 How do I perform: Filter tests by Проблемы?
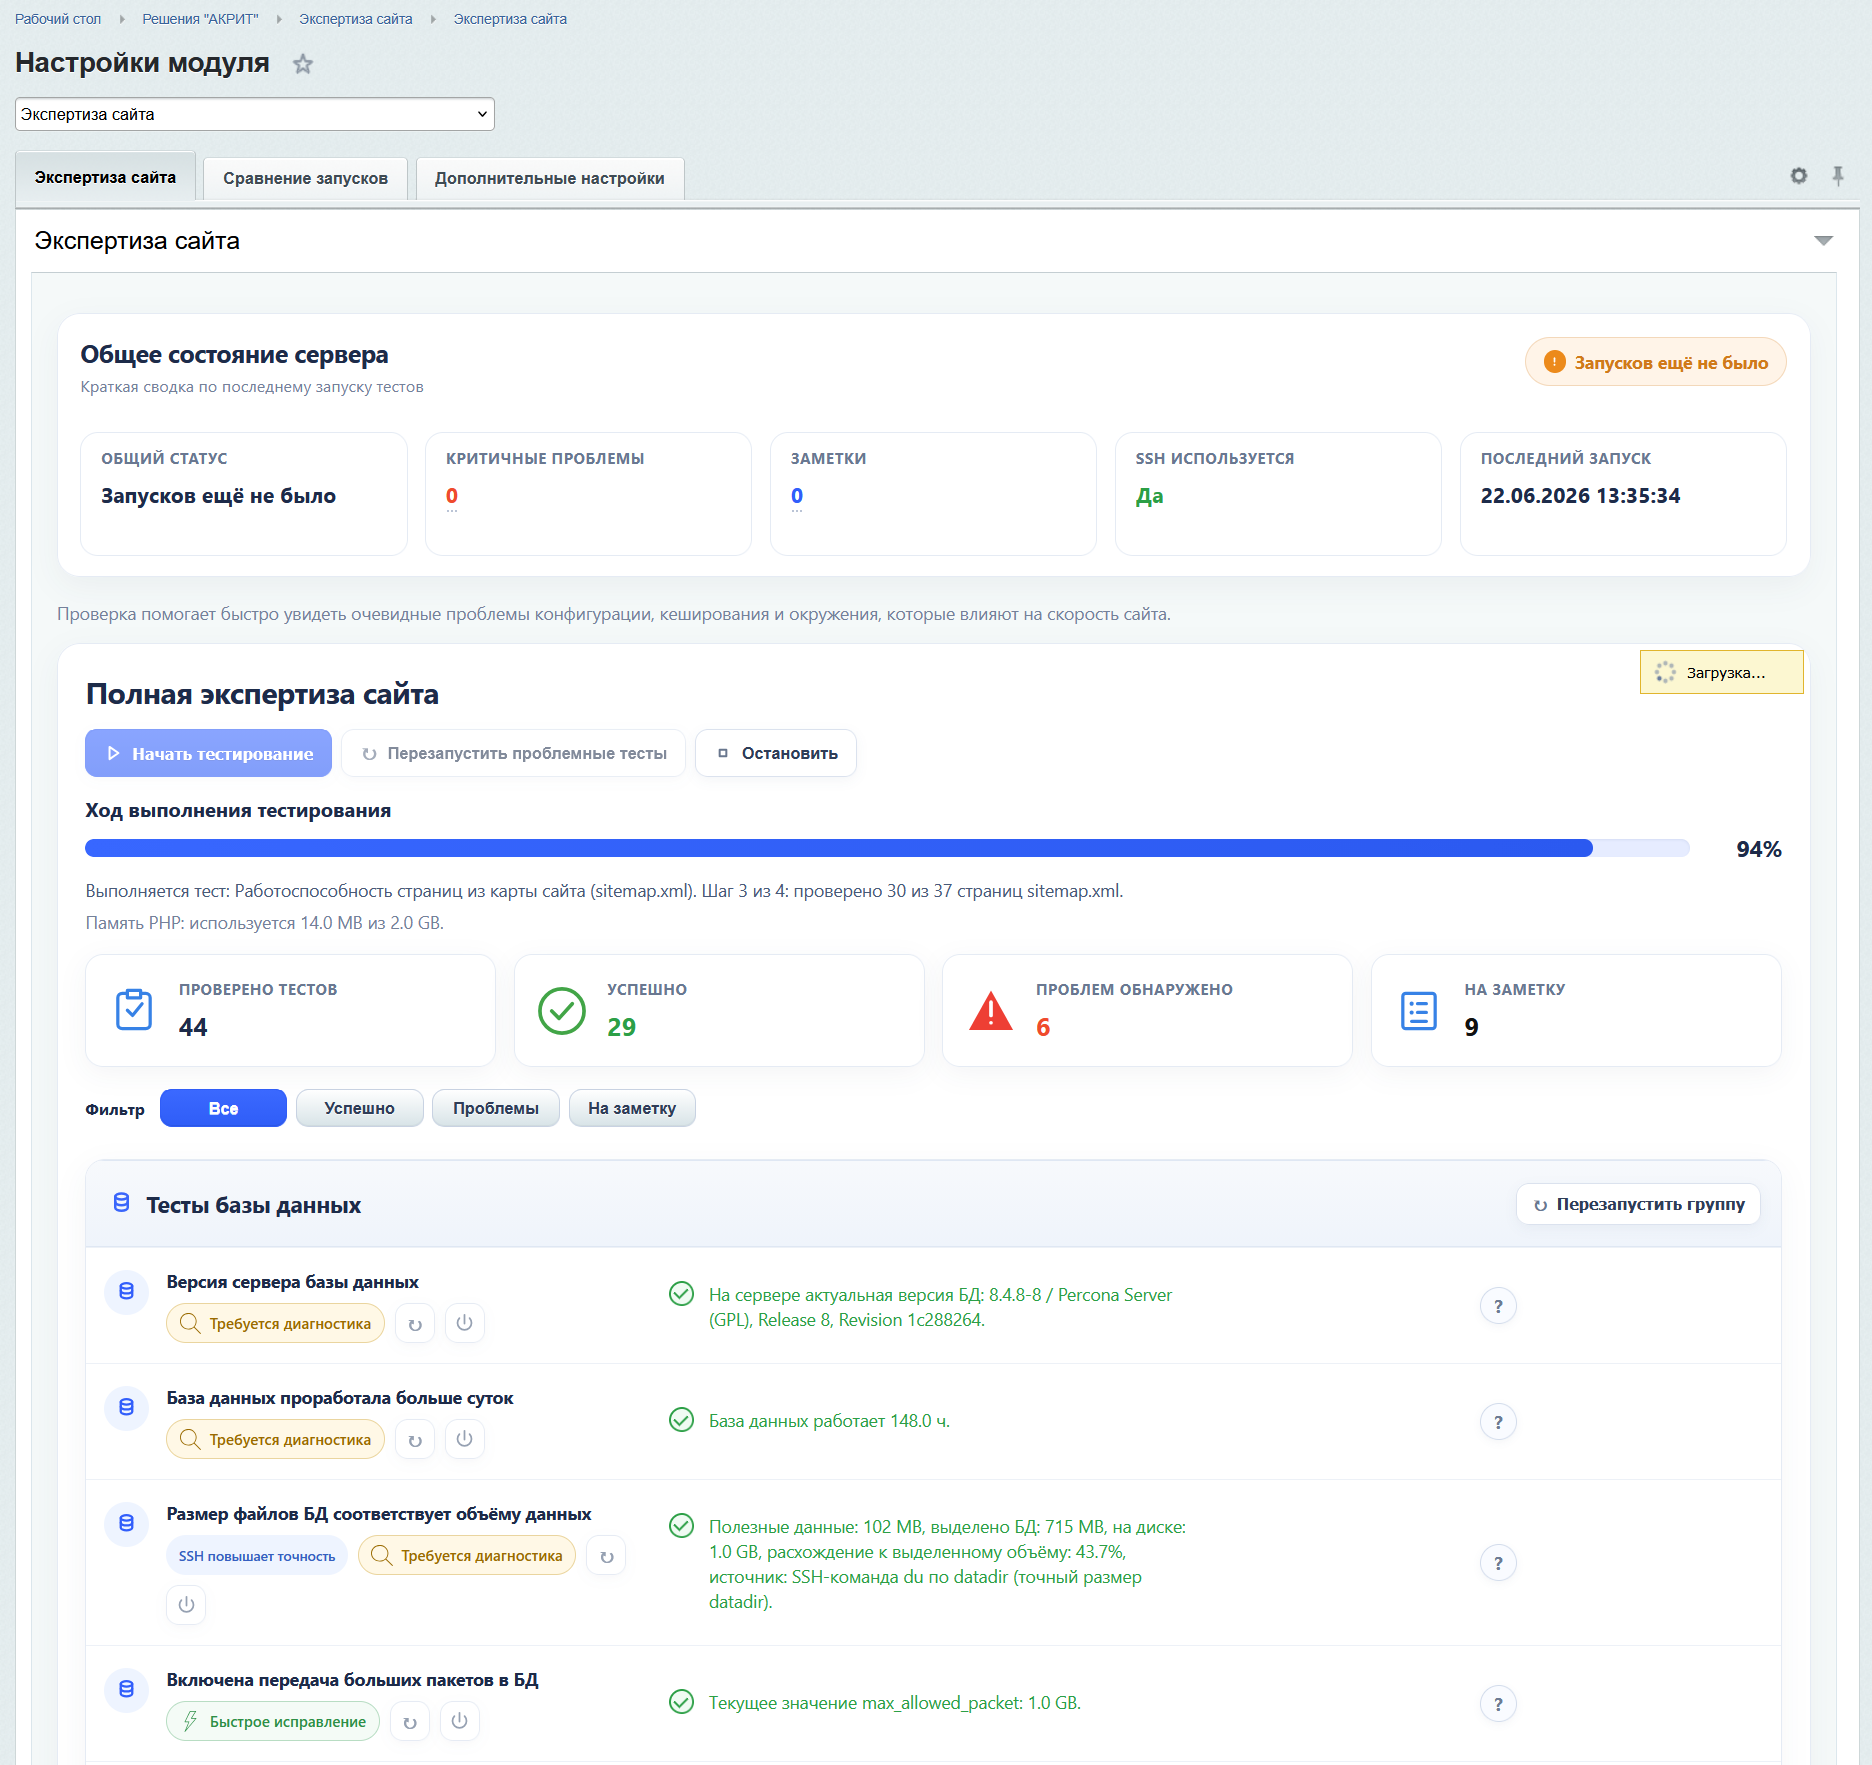pyautogui.click(x=495, y=1108)
